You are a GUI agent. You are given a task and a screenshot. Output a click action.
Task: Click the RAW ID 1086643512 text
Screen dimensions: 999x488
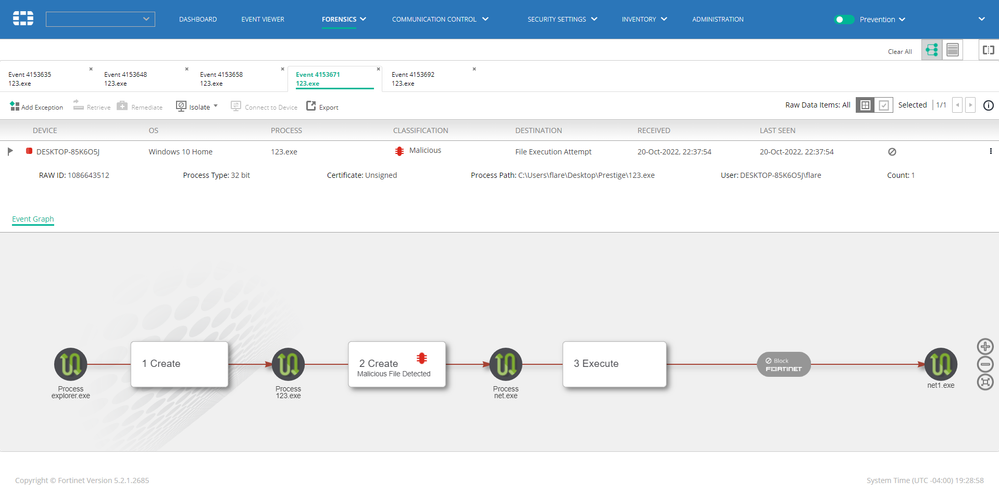(74, 175)
